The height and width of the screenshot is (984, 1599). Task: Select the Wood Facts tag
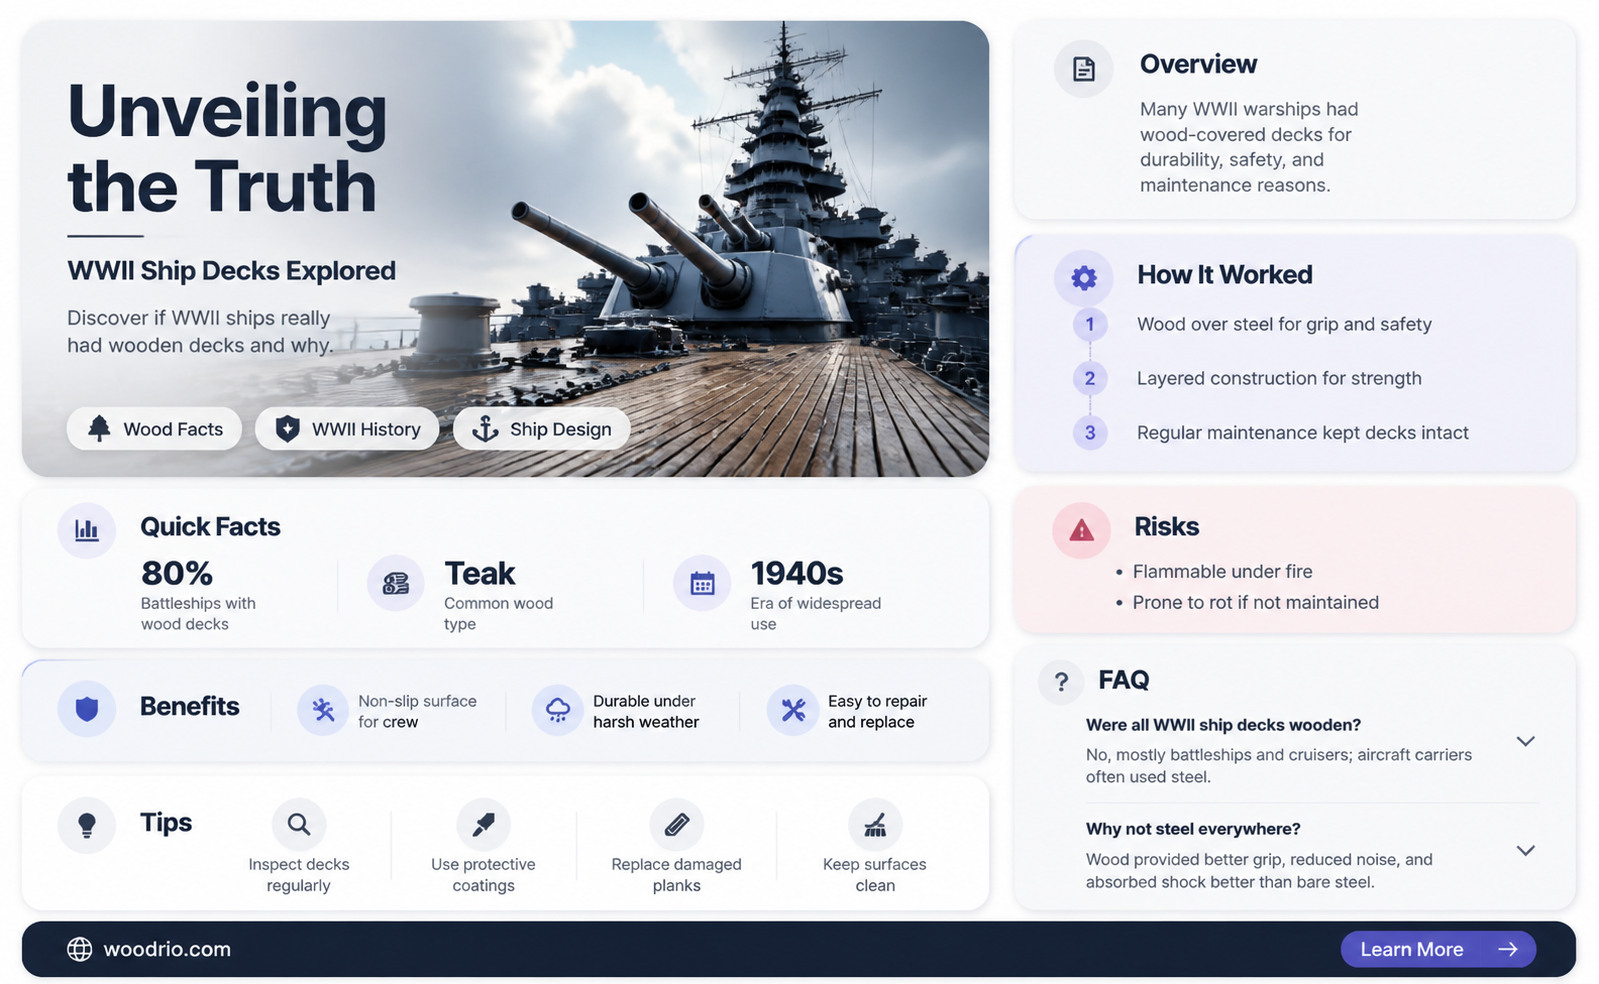[x=154, y=429]
